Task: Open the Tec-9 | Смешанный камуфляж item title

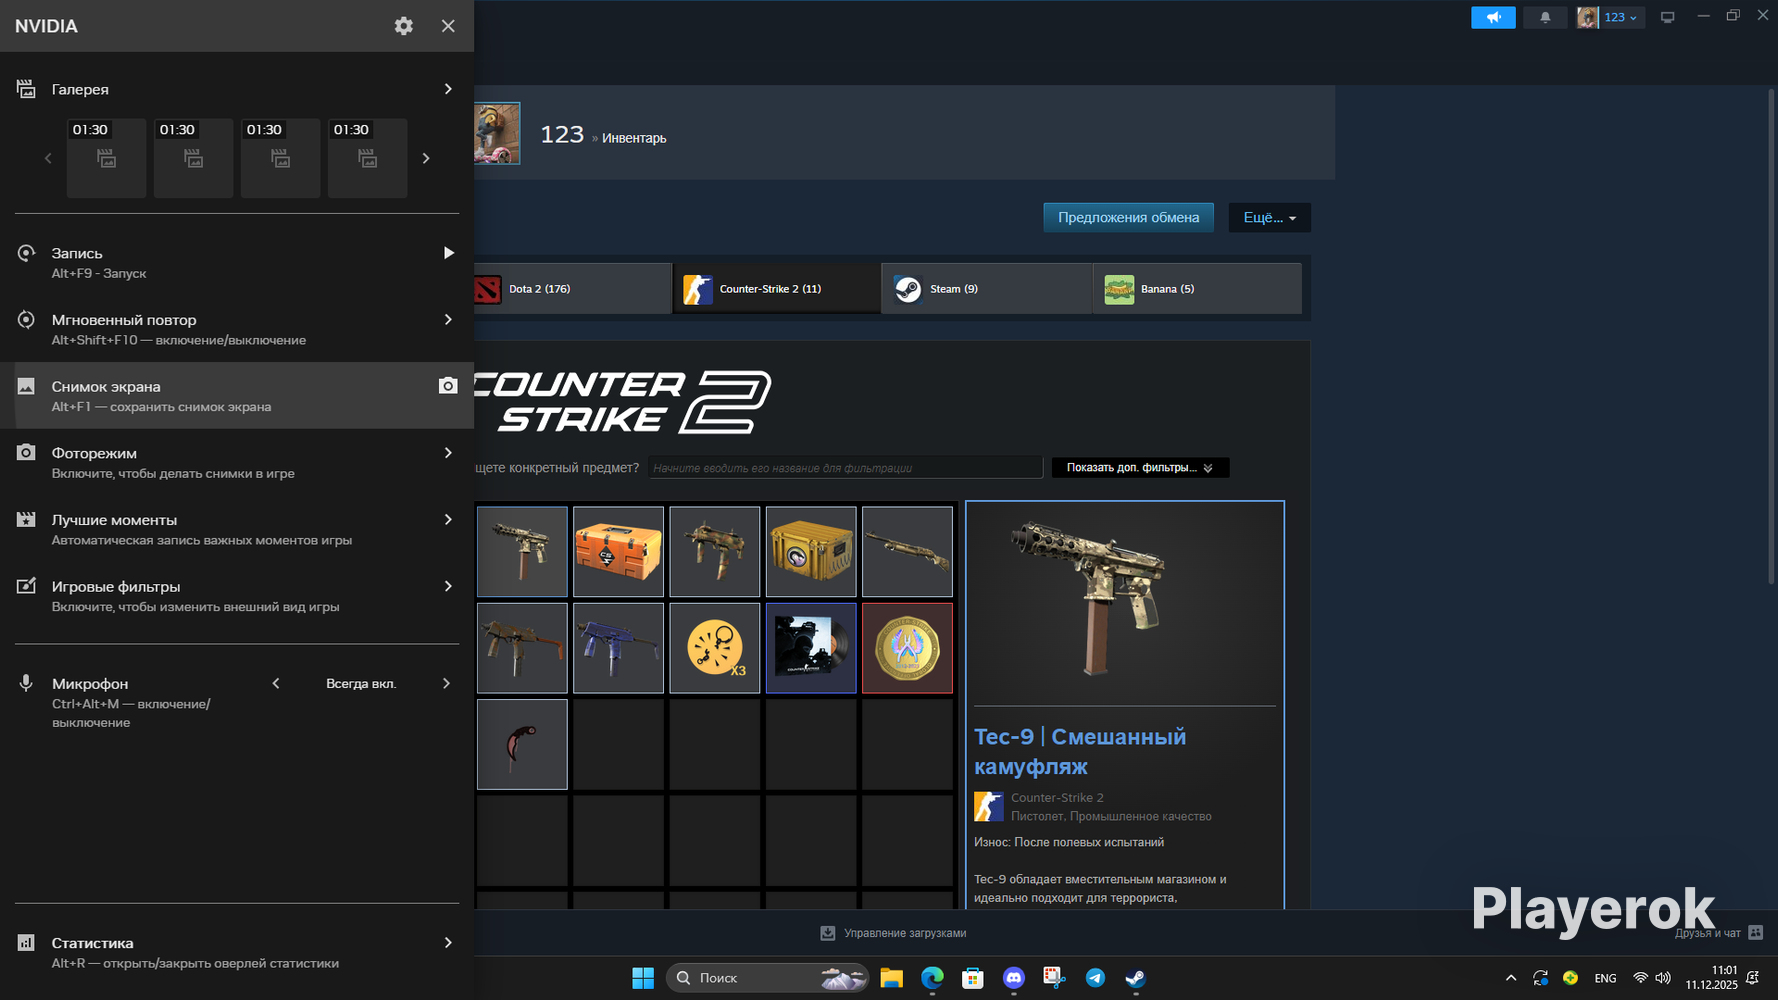Action: [x=1080, y=751]
